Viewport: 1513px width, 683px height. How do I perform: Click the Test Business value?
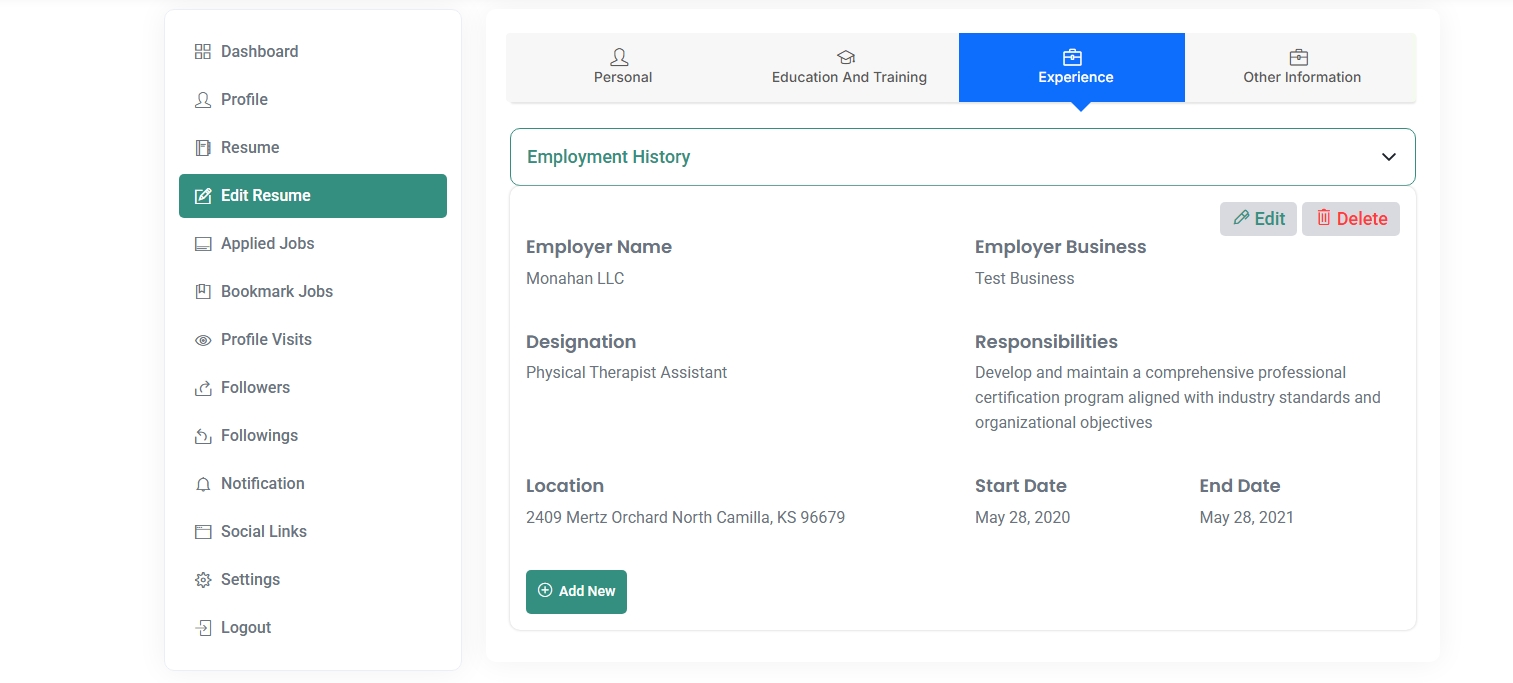(x=1025, y=278)
